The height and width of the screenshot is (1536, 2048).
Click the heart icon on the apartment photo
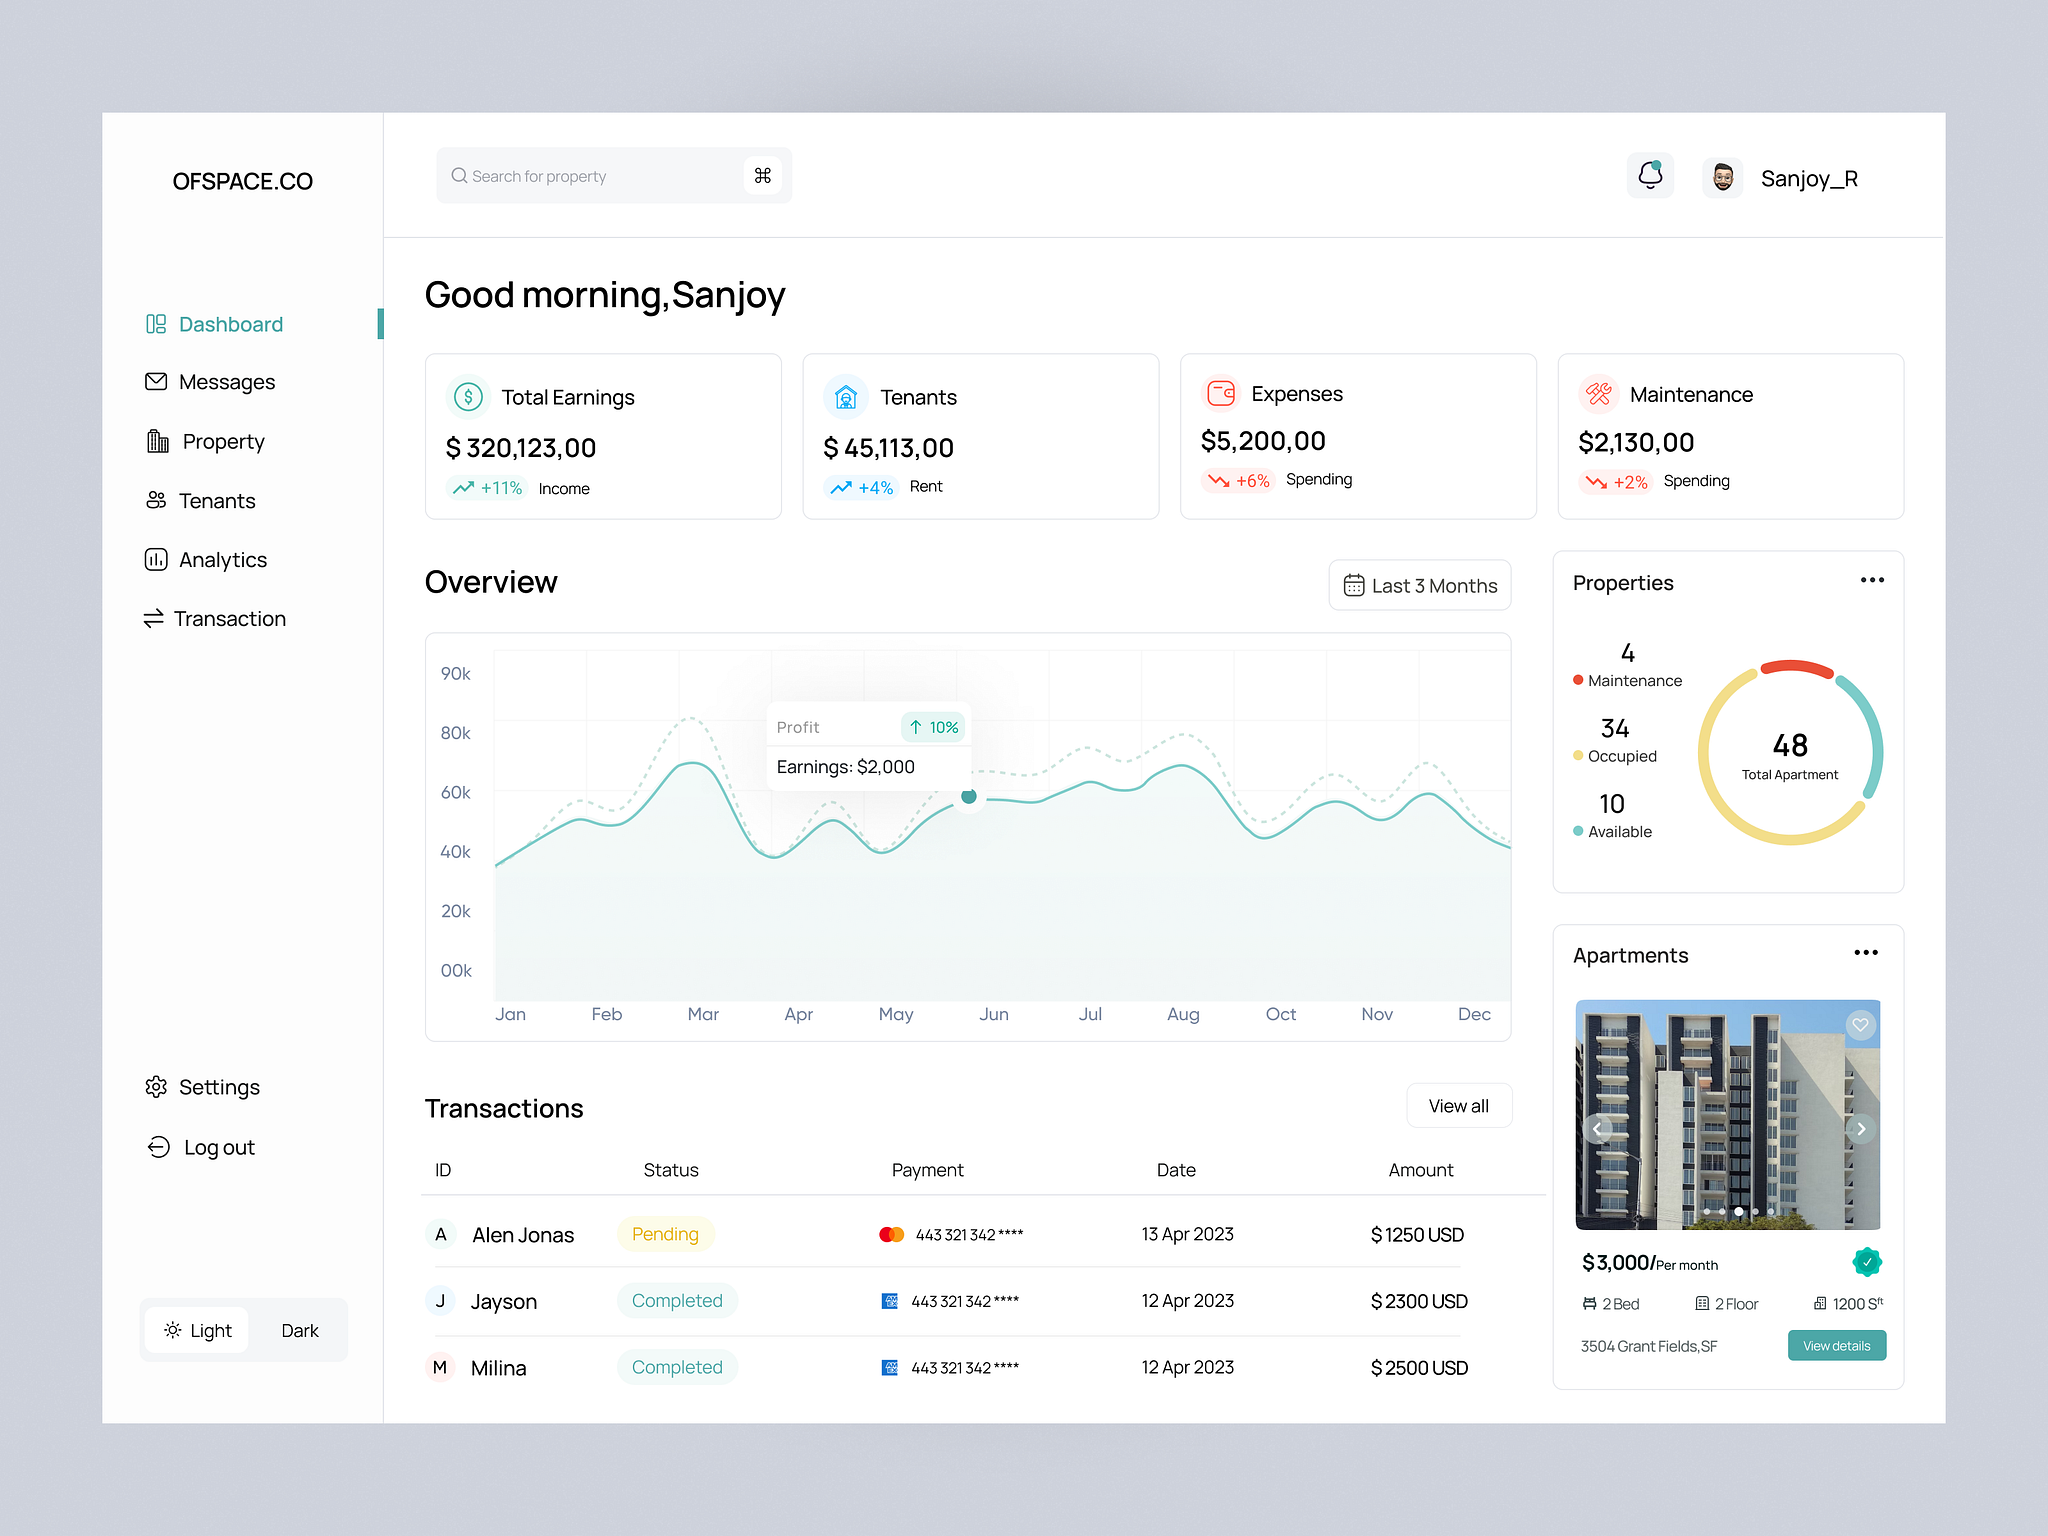(x=1860, y=1025)
